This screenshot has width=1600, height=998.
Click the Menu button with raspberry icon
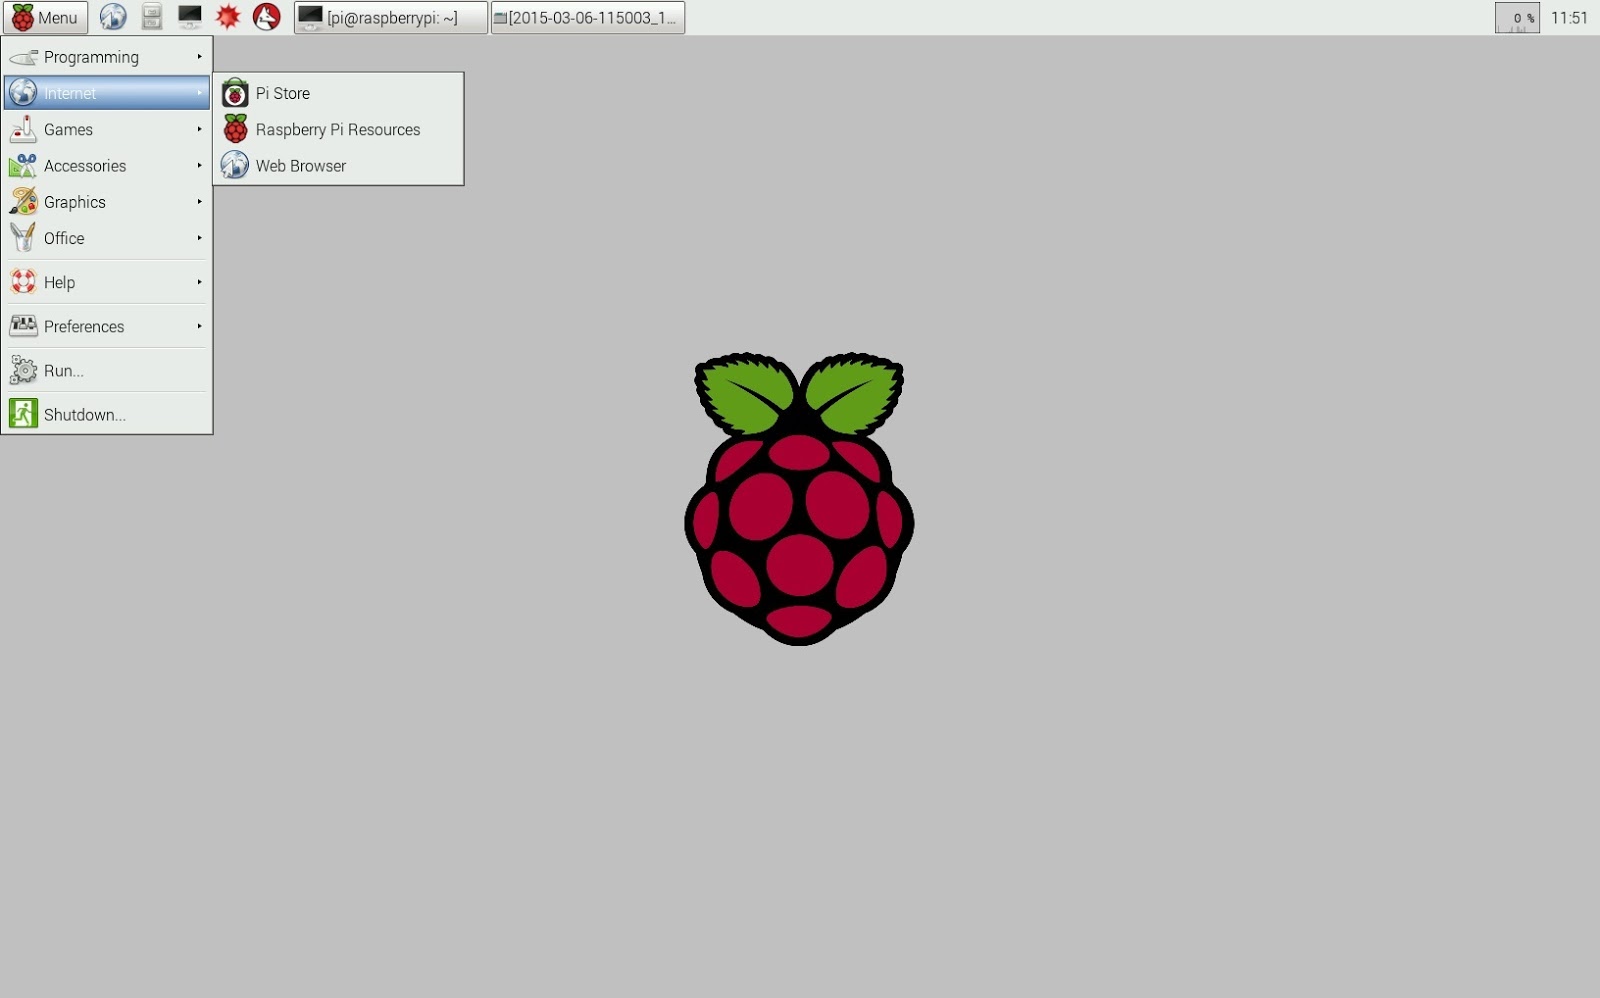[45, 17]
